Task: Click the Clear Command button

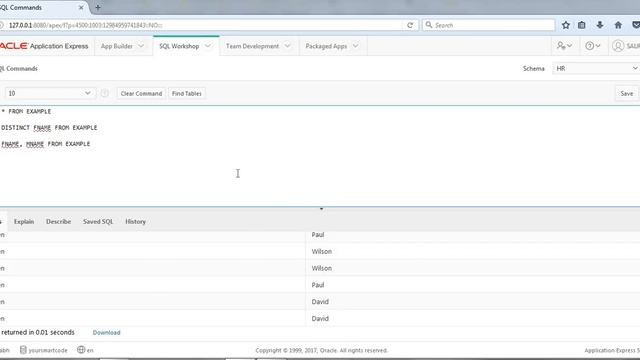Action: coord(141,93)
